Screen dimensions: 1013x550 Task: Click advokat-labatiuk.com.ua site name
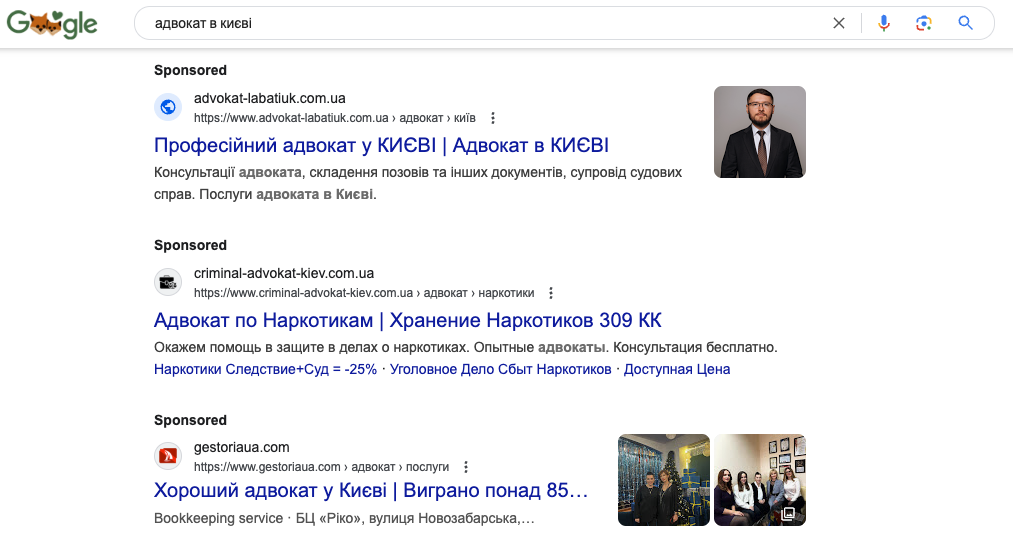tap(269, 98)
